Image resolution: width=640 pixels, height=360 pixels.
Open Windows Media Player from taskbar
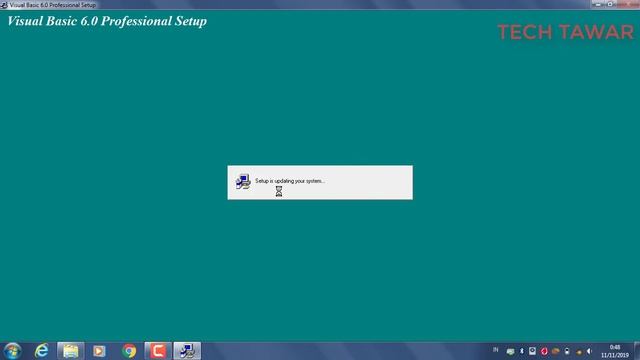(99, 351)
